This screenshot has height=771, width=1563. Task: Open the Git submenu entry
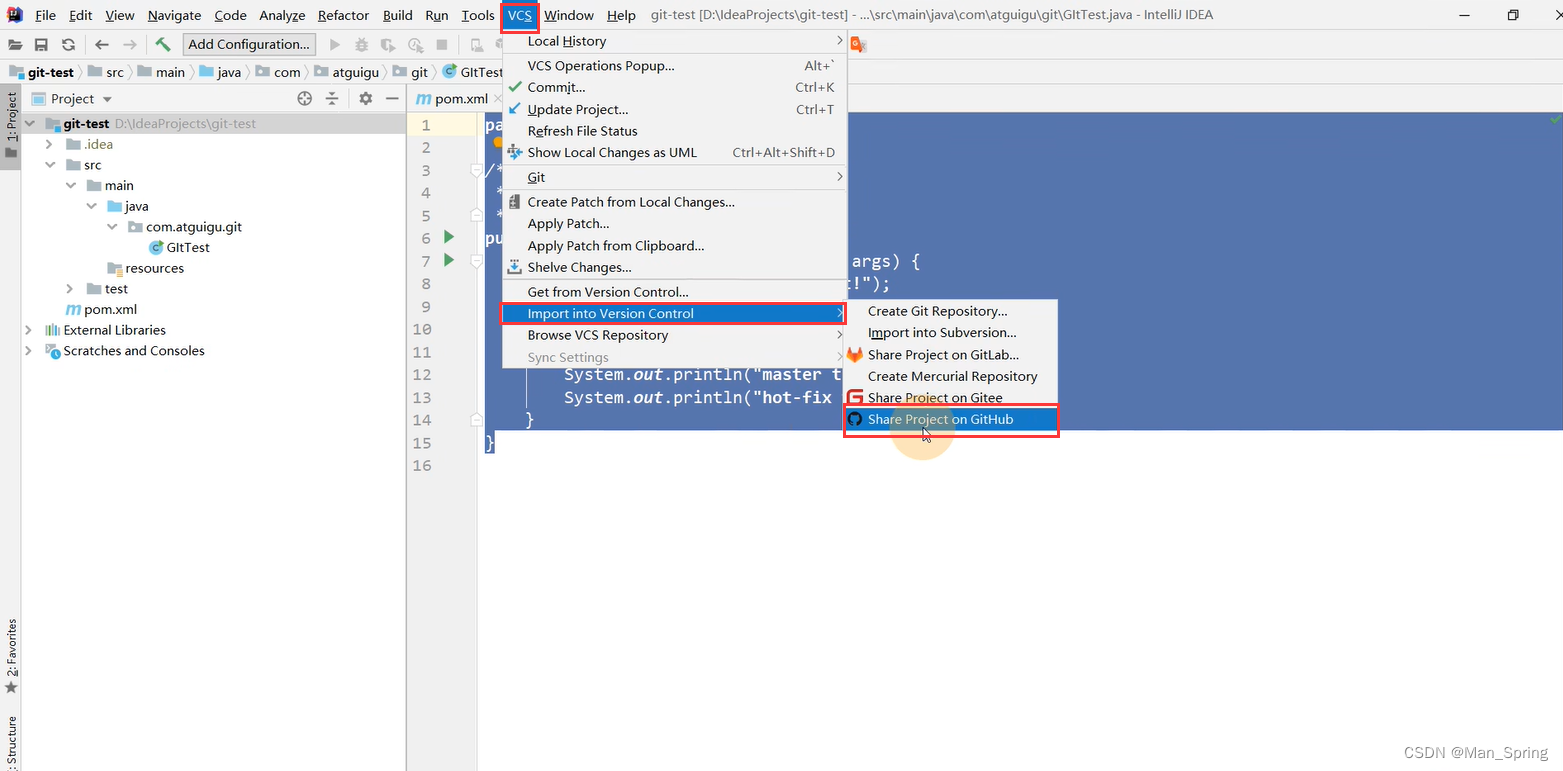pyautogui.click(x=674, y=177)
